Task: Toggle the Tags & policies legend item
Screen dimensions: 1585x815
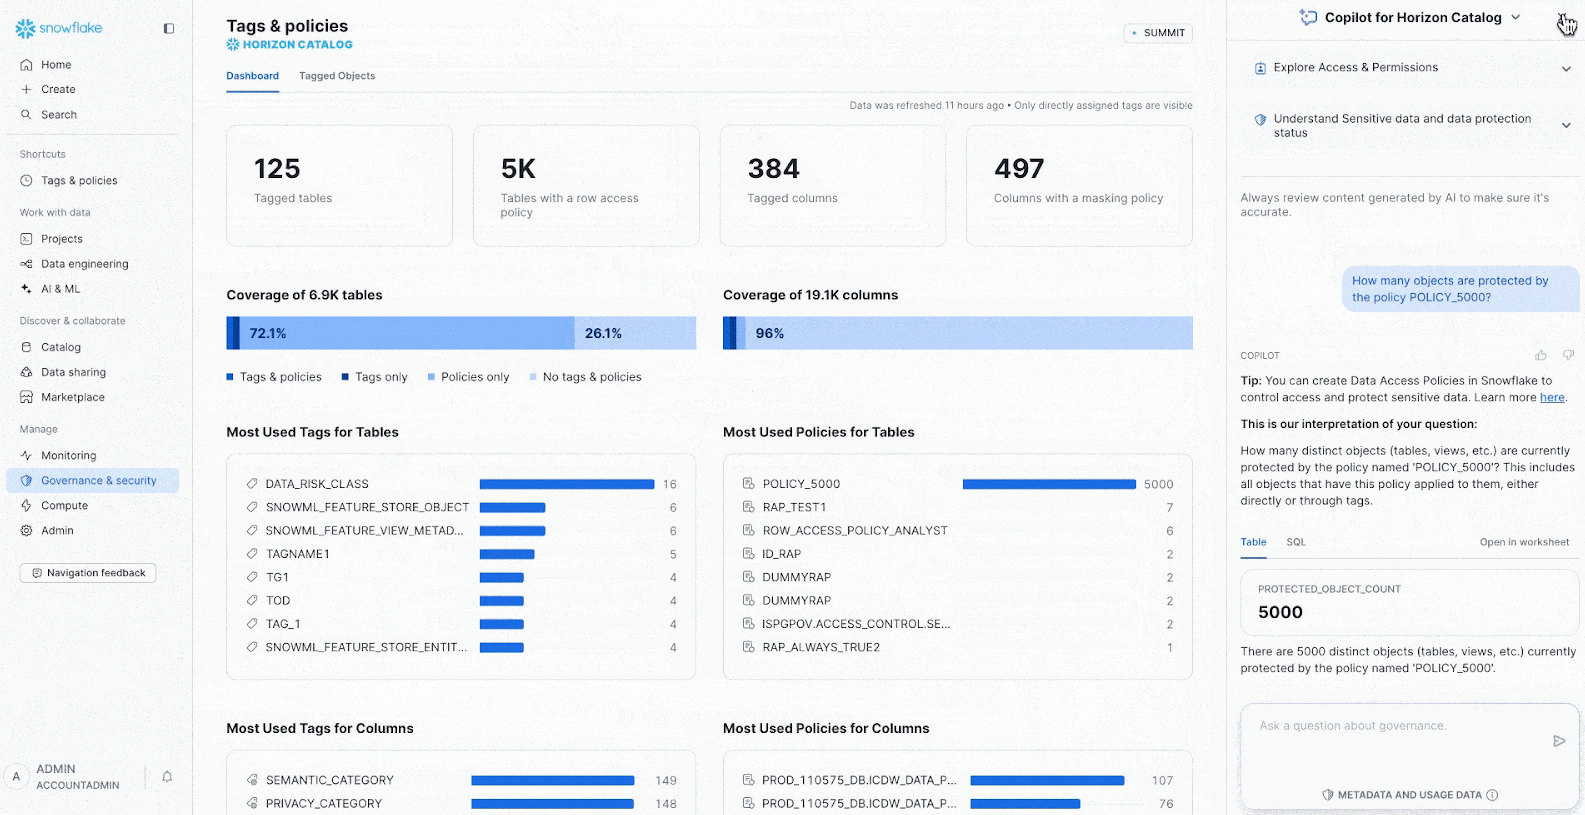Action: pyautogui.click(x=274, y=377)
